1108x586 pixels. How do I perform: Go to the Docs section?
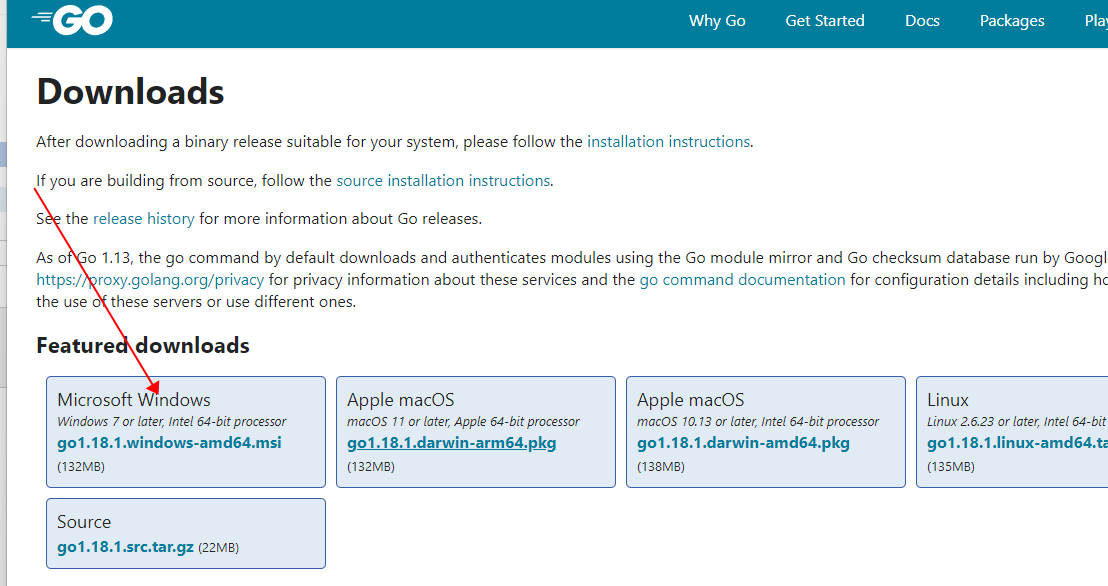coord(922,21)
